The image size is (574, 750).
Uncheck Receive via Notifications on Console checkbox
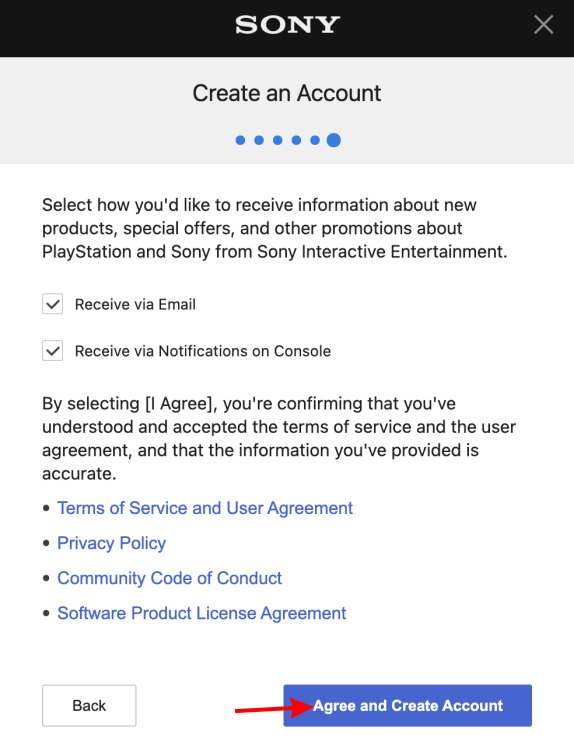pos(53,351)
